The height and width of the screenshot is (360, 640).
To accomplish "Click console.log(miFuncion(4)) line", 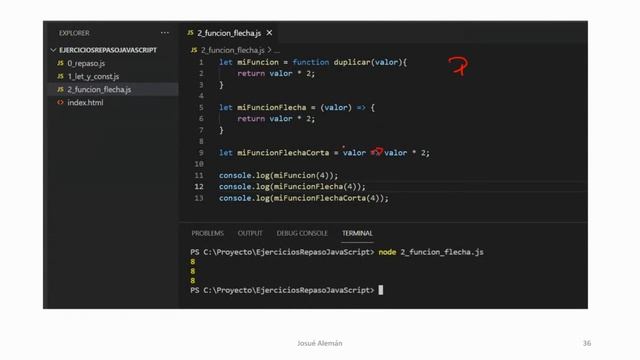I will tap(279, 176).
